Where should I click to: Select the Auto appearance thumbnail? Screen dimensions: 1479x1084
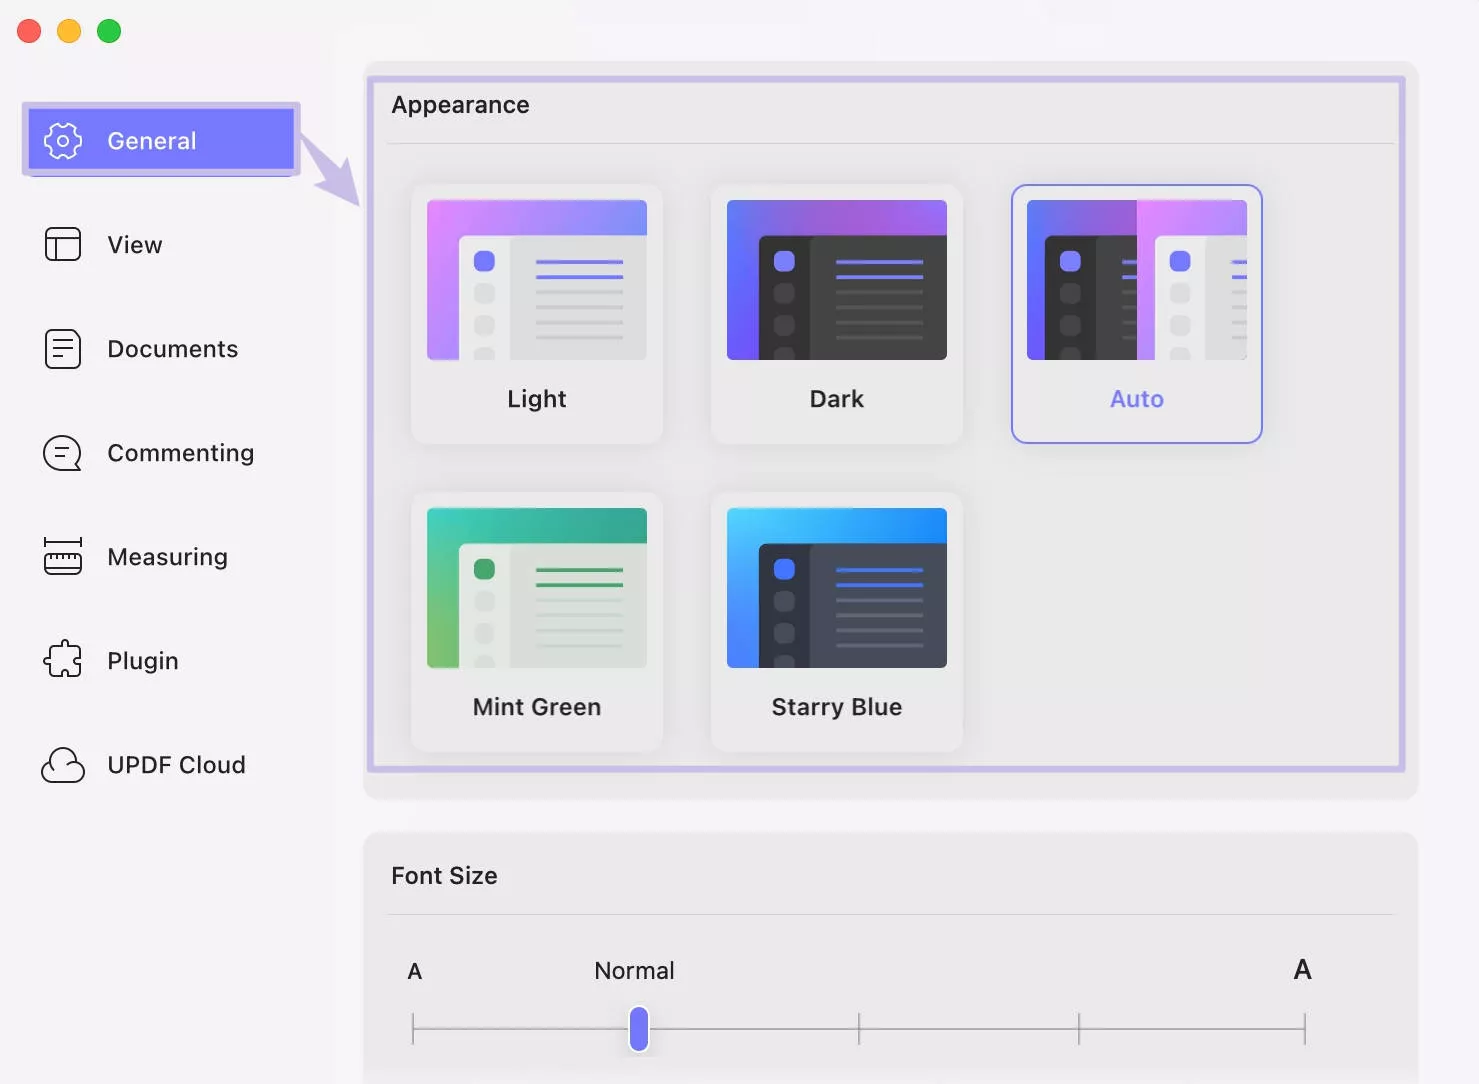tap(1137, 280)
